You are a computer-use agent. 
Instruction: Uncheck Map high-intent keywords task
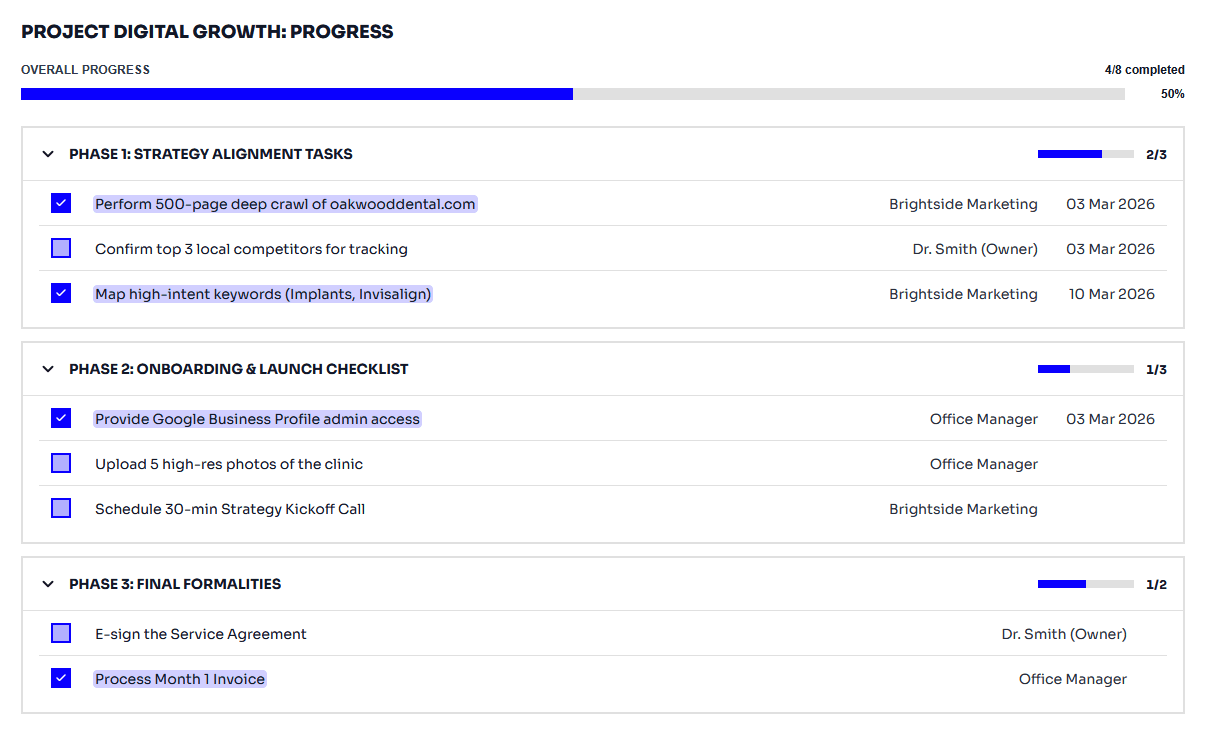pyautogui.click(x=61, y=294)
